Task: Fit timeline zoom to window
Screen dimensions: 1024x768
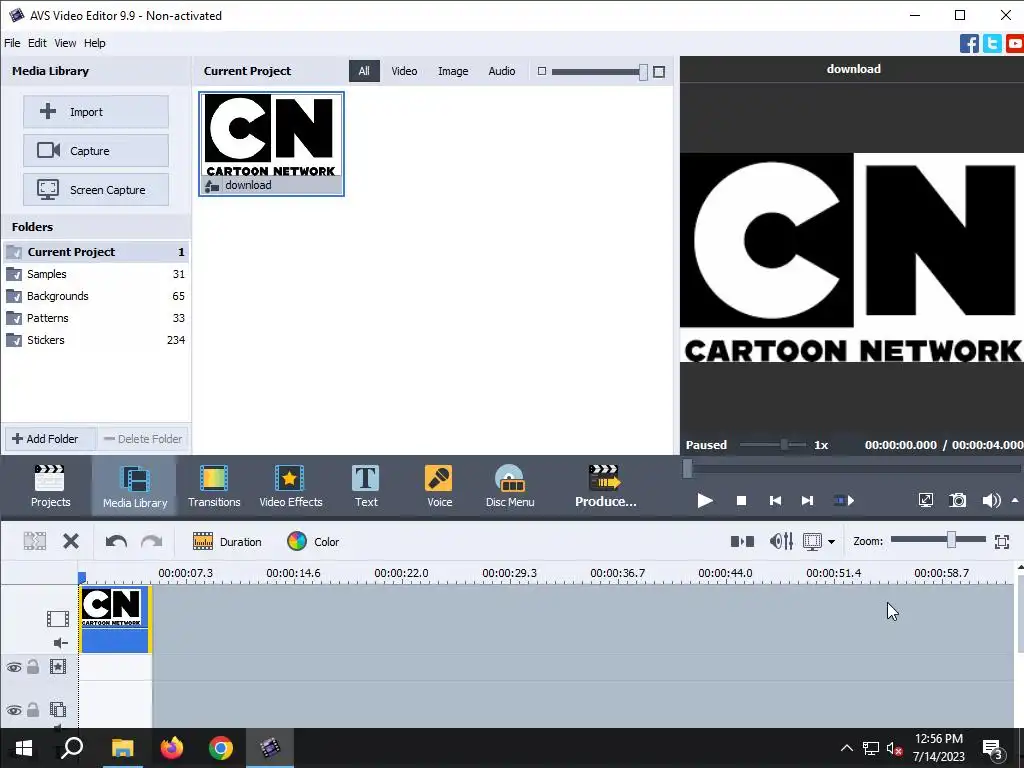Action: [1002, 541]
